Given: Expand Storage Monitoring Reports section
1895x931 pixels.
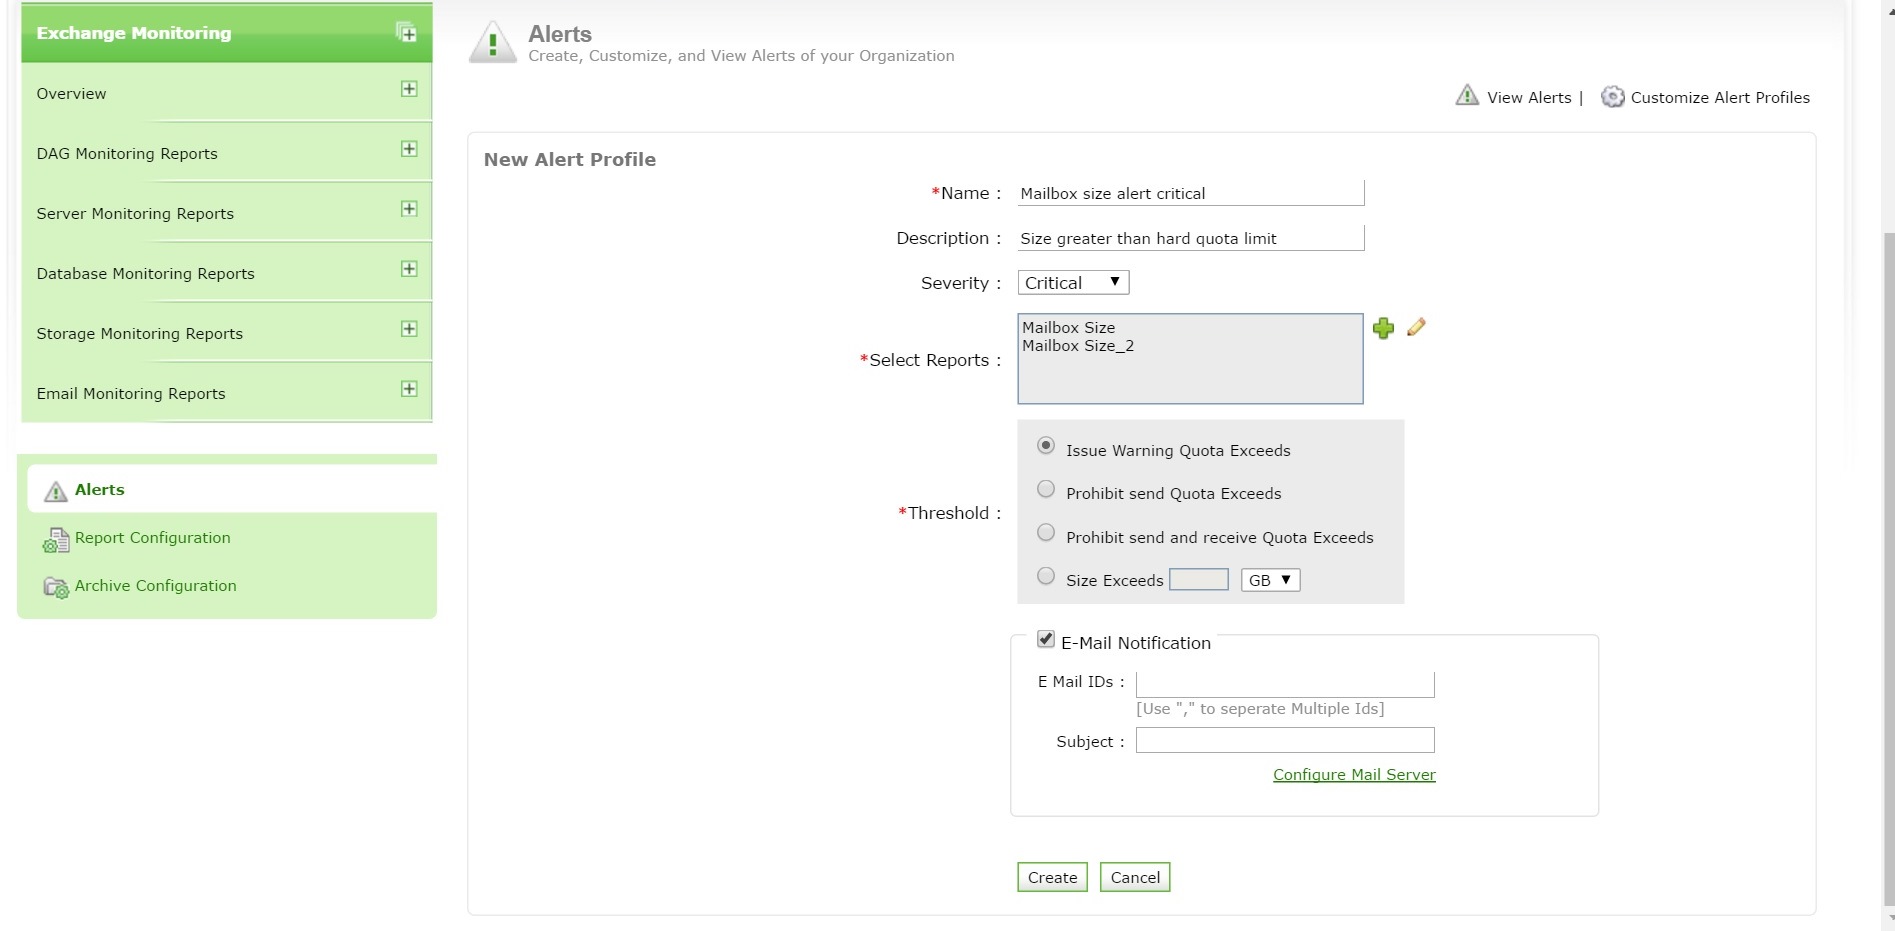Looking at the screenshot, I should [409, 329].
